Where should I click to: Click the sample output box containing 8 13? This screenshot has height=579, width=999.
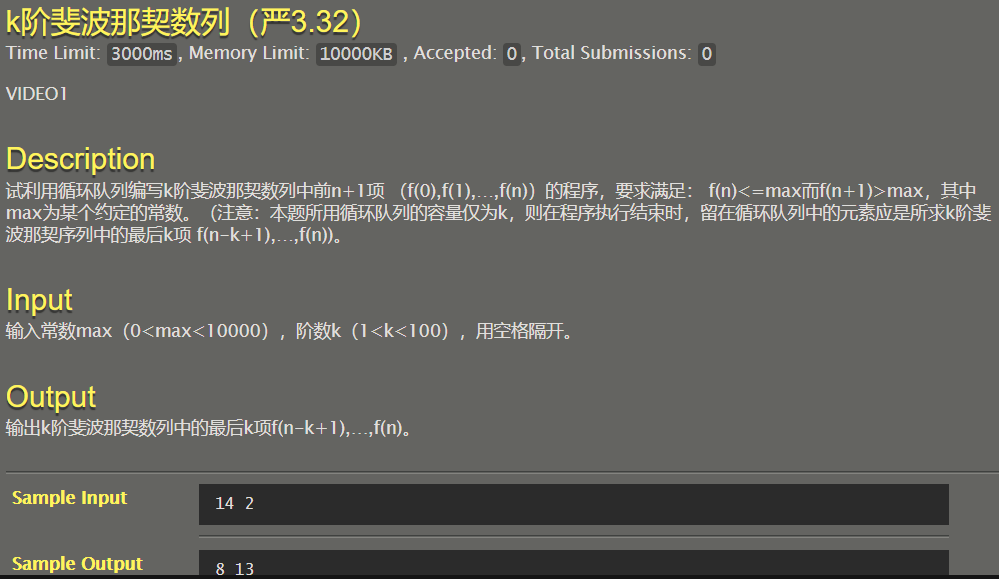pos(573,563)
